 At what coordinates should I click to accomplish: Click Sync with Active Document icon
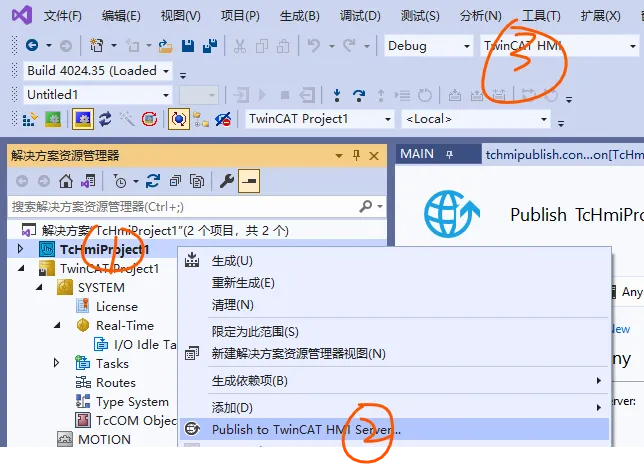tap(153, 181)
